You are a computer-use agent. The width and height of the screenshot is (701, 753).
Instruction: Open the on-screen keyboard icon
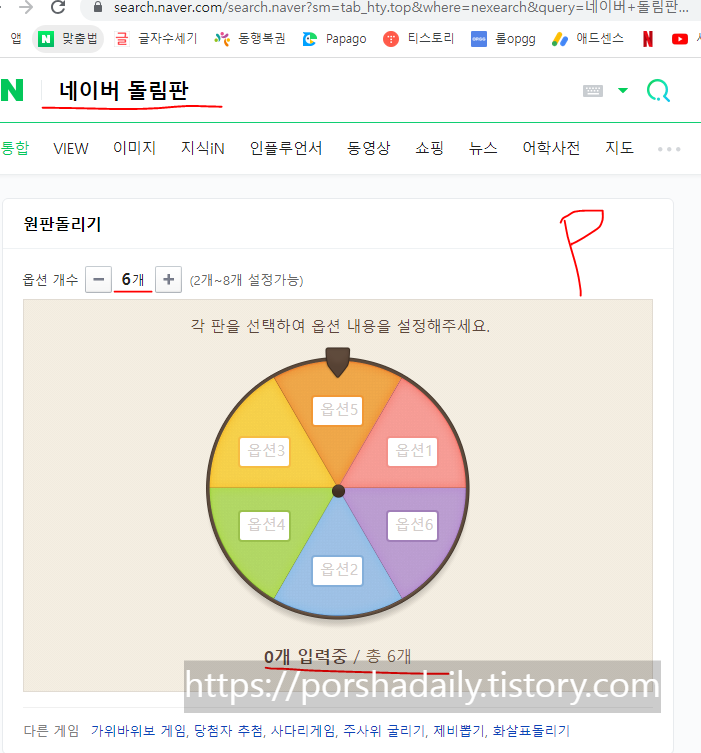(x=592, y=91)
